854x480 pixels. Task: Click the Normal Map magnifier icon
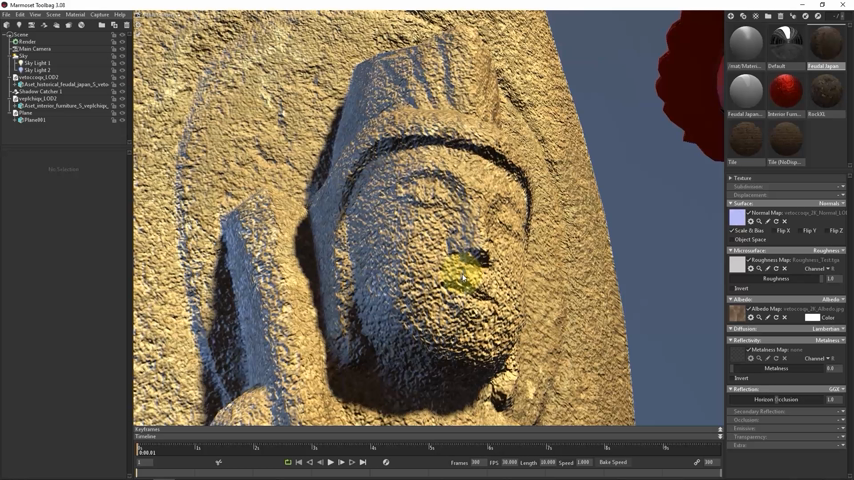(759, 222)
